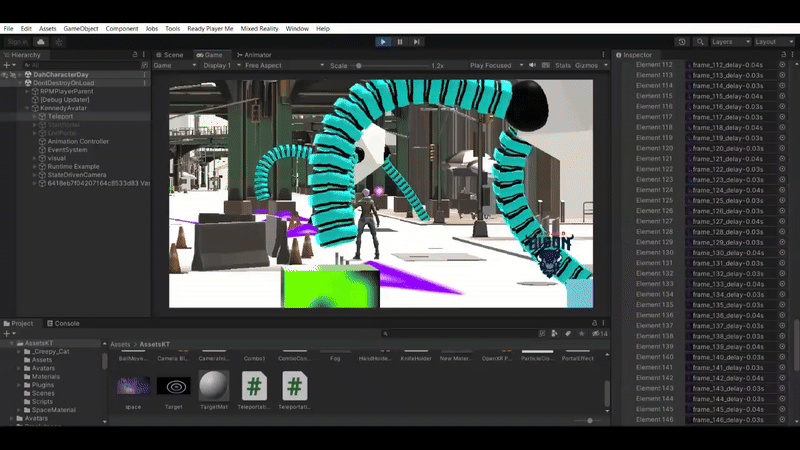Click the global search magnifier icon
Image resolution: width=800 pixels, height=450 pixels.
click(x=700, y=42)
